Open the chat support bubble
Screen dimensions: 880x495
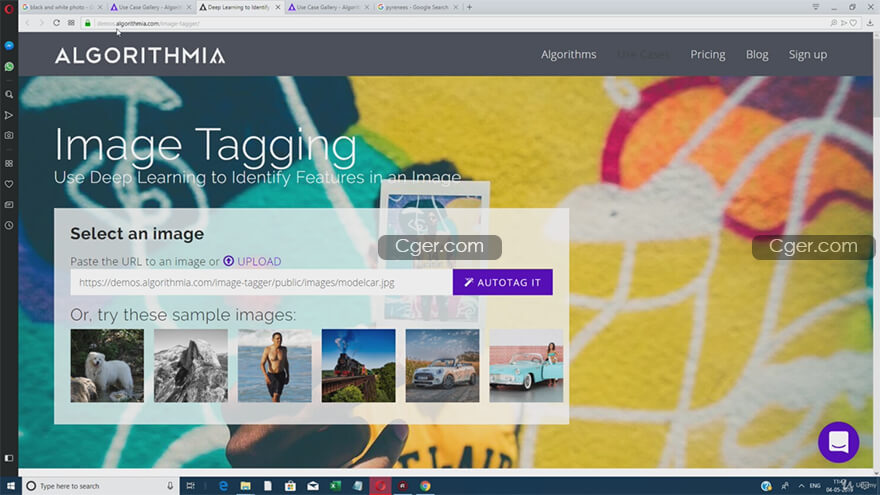838,442
